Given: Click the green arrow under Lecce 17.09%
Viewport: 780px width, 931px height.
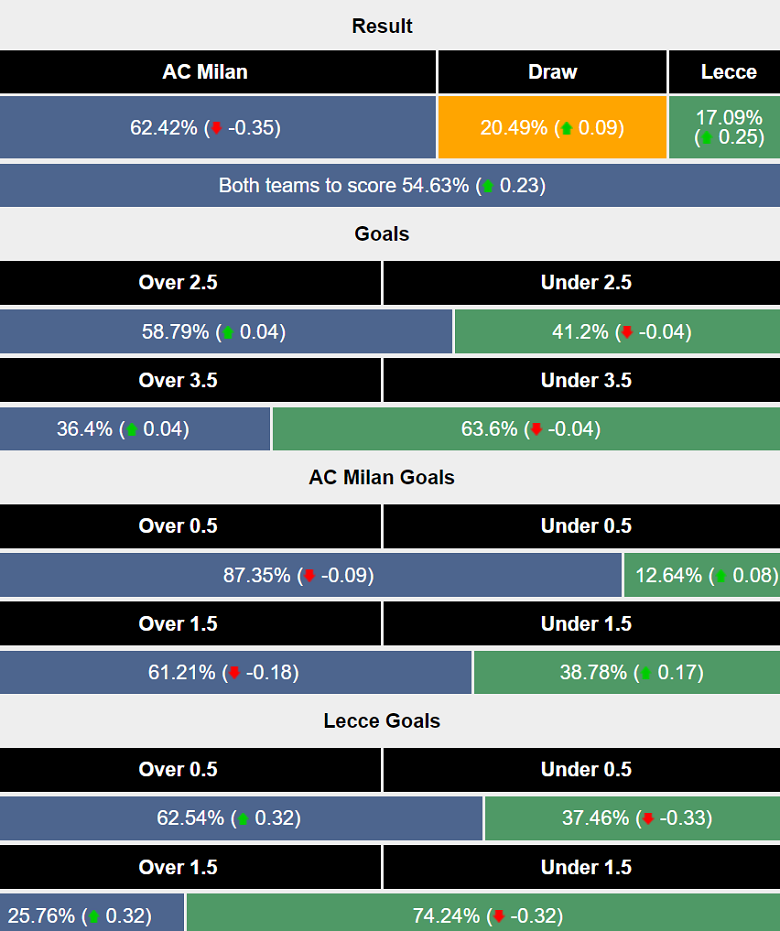Looking at the screenshot, I should coord(707,138).
